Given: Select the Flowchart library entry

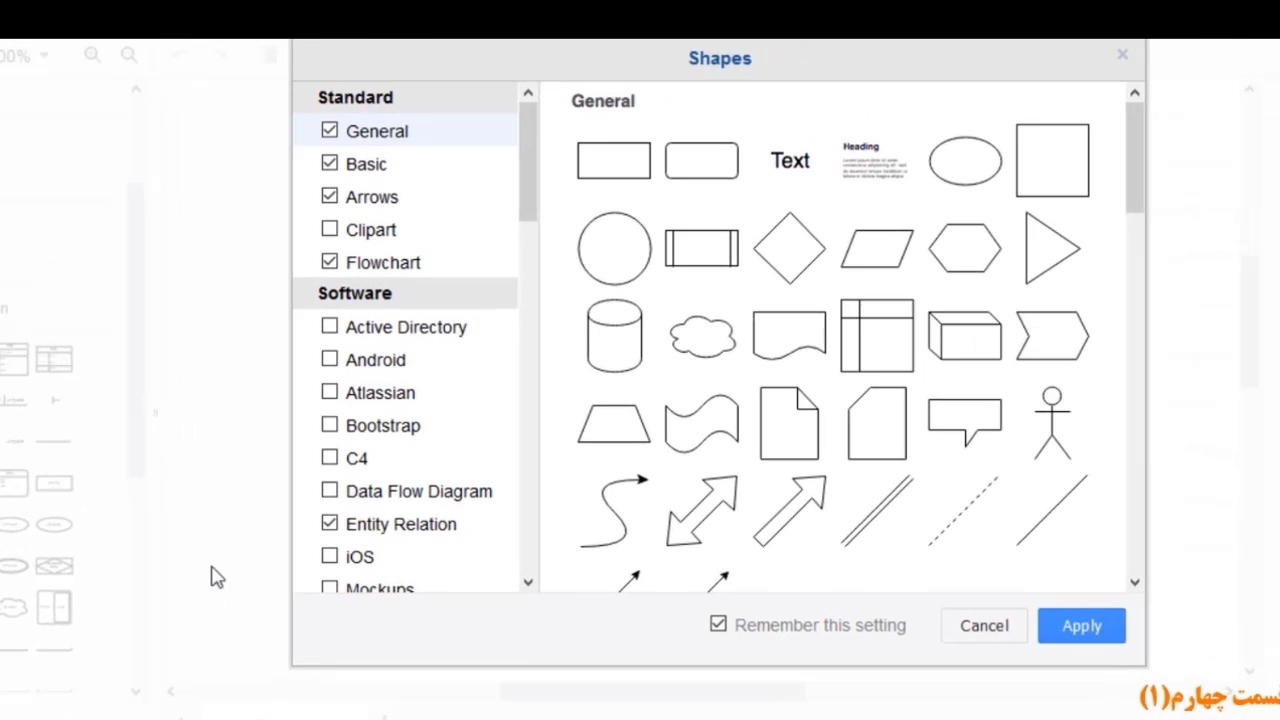Looking at the screenshot, I should pyautogui.click(x=383, y=262).
